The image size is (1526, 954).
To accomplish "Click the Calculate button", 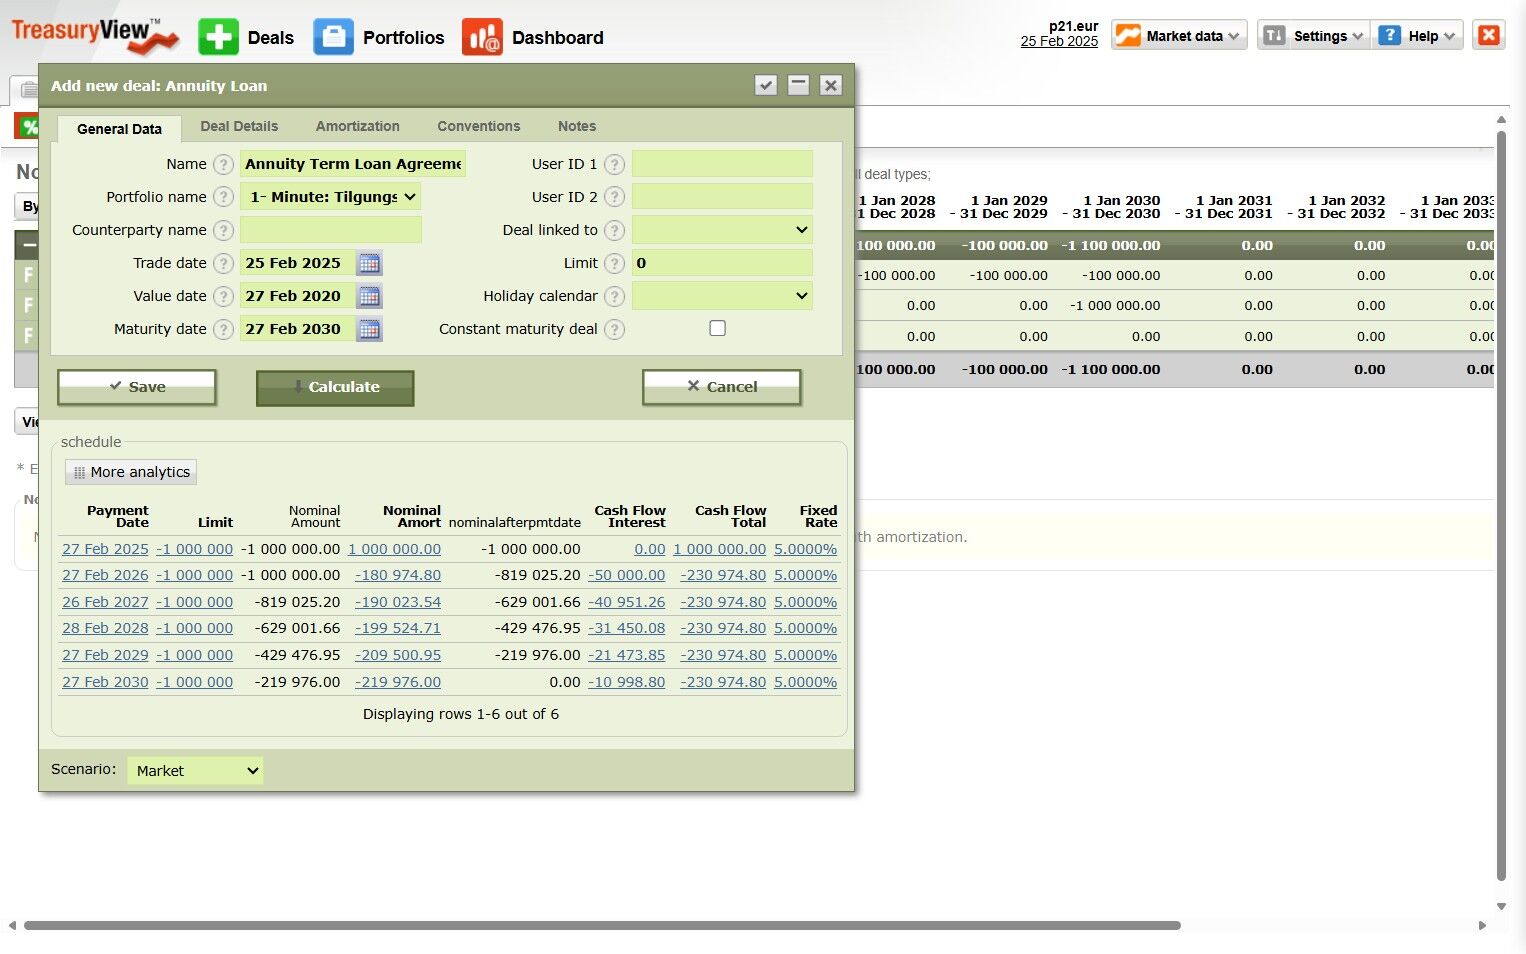I will [x=335, y=388].
